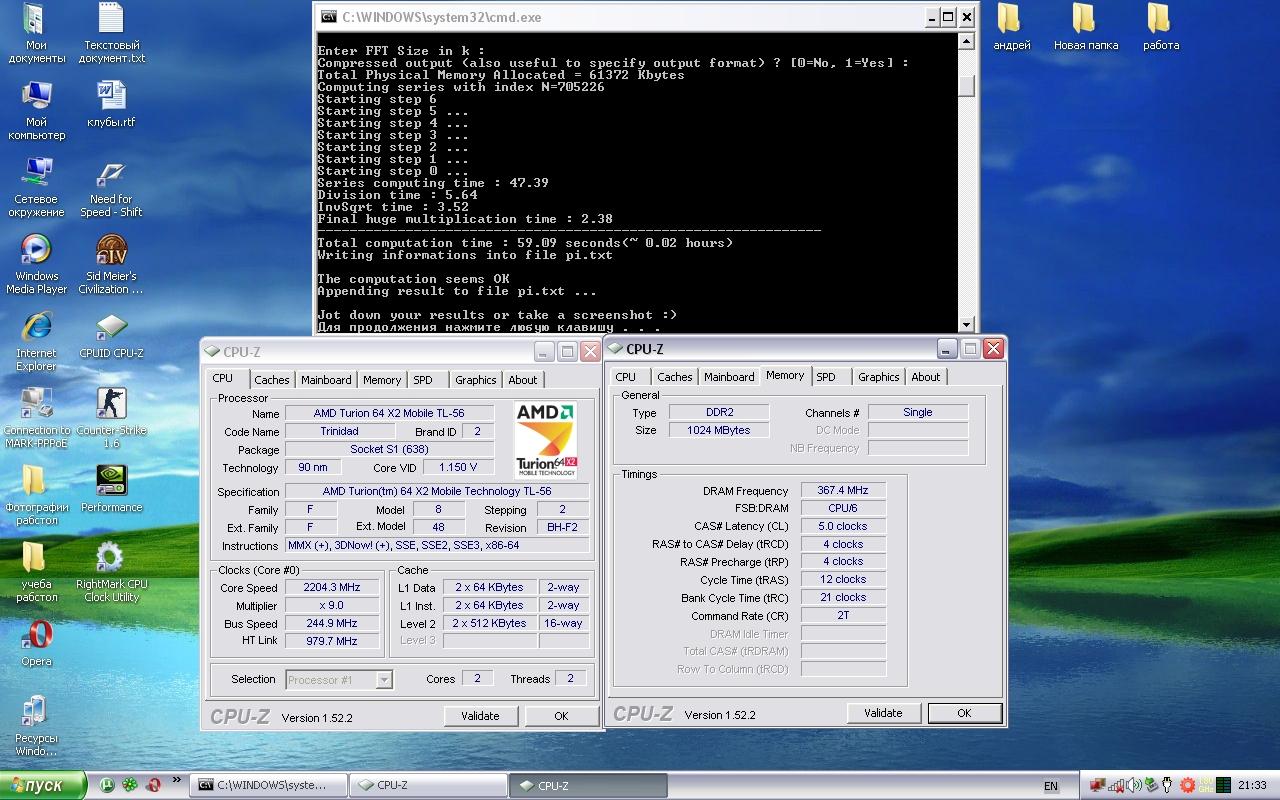Screen dimensions: 1280x800
Task: Select Mainboard tab in CPU-Z memory timings window
Action: [x=729, y=377]
